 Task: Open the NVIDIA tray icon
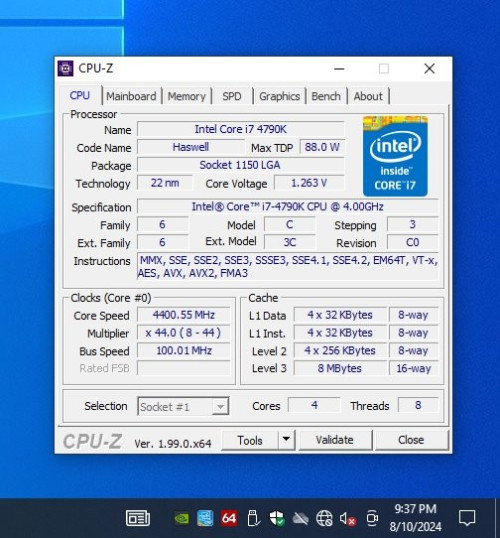(182, 518)
